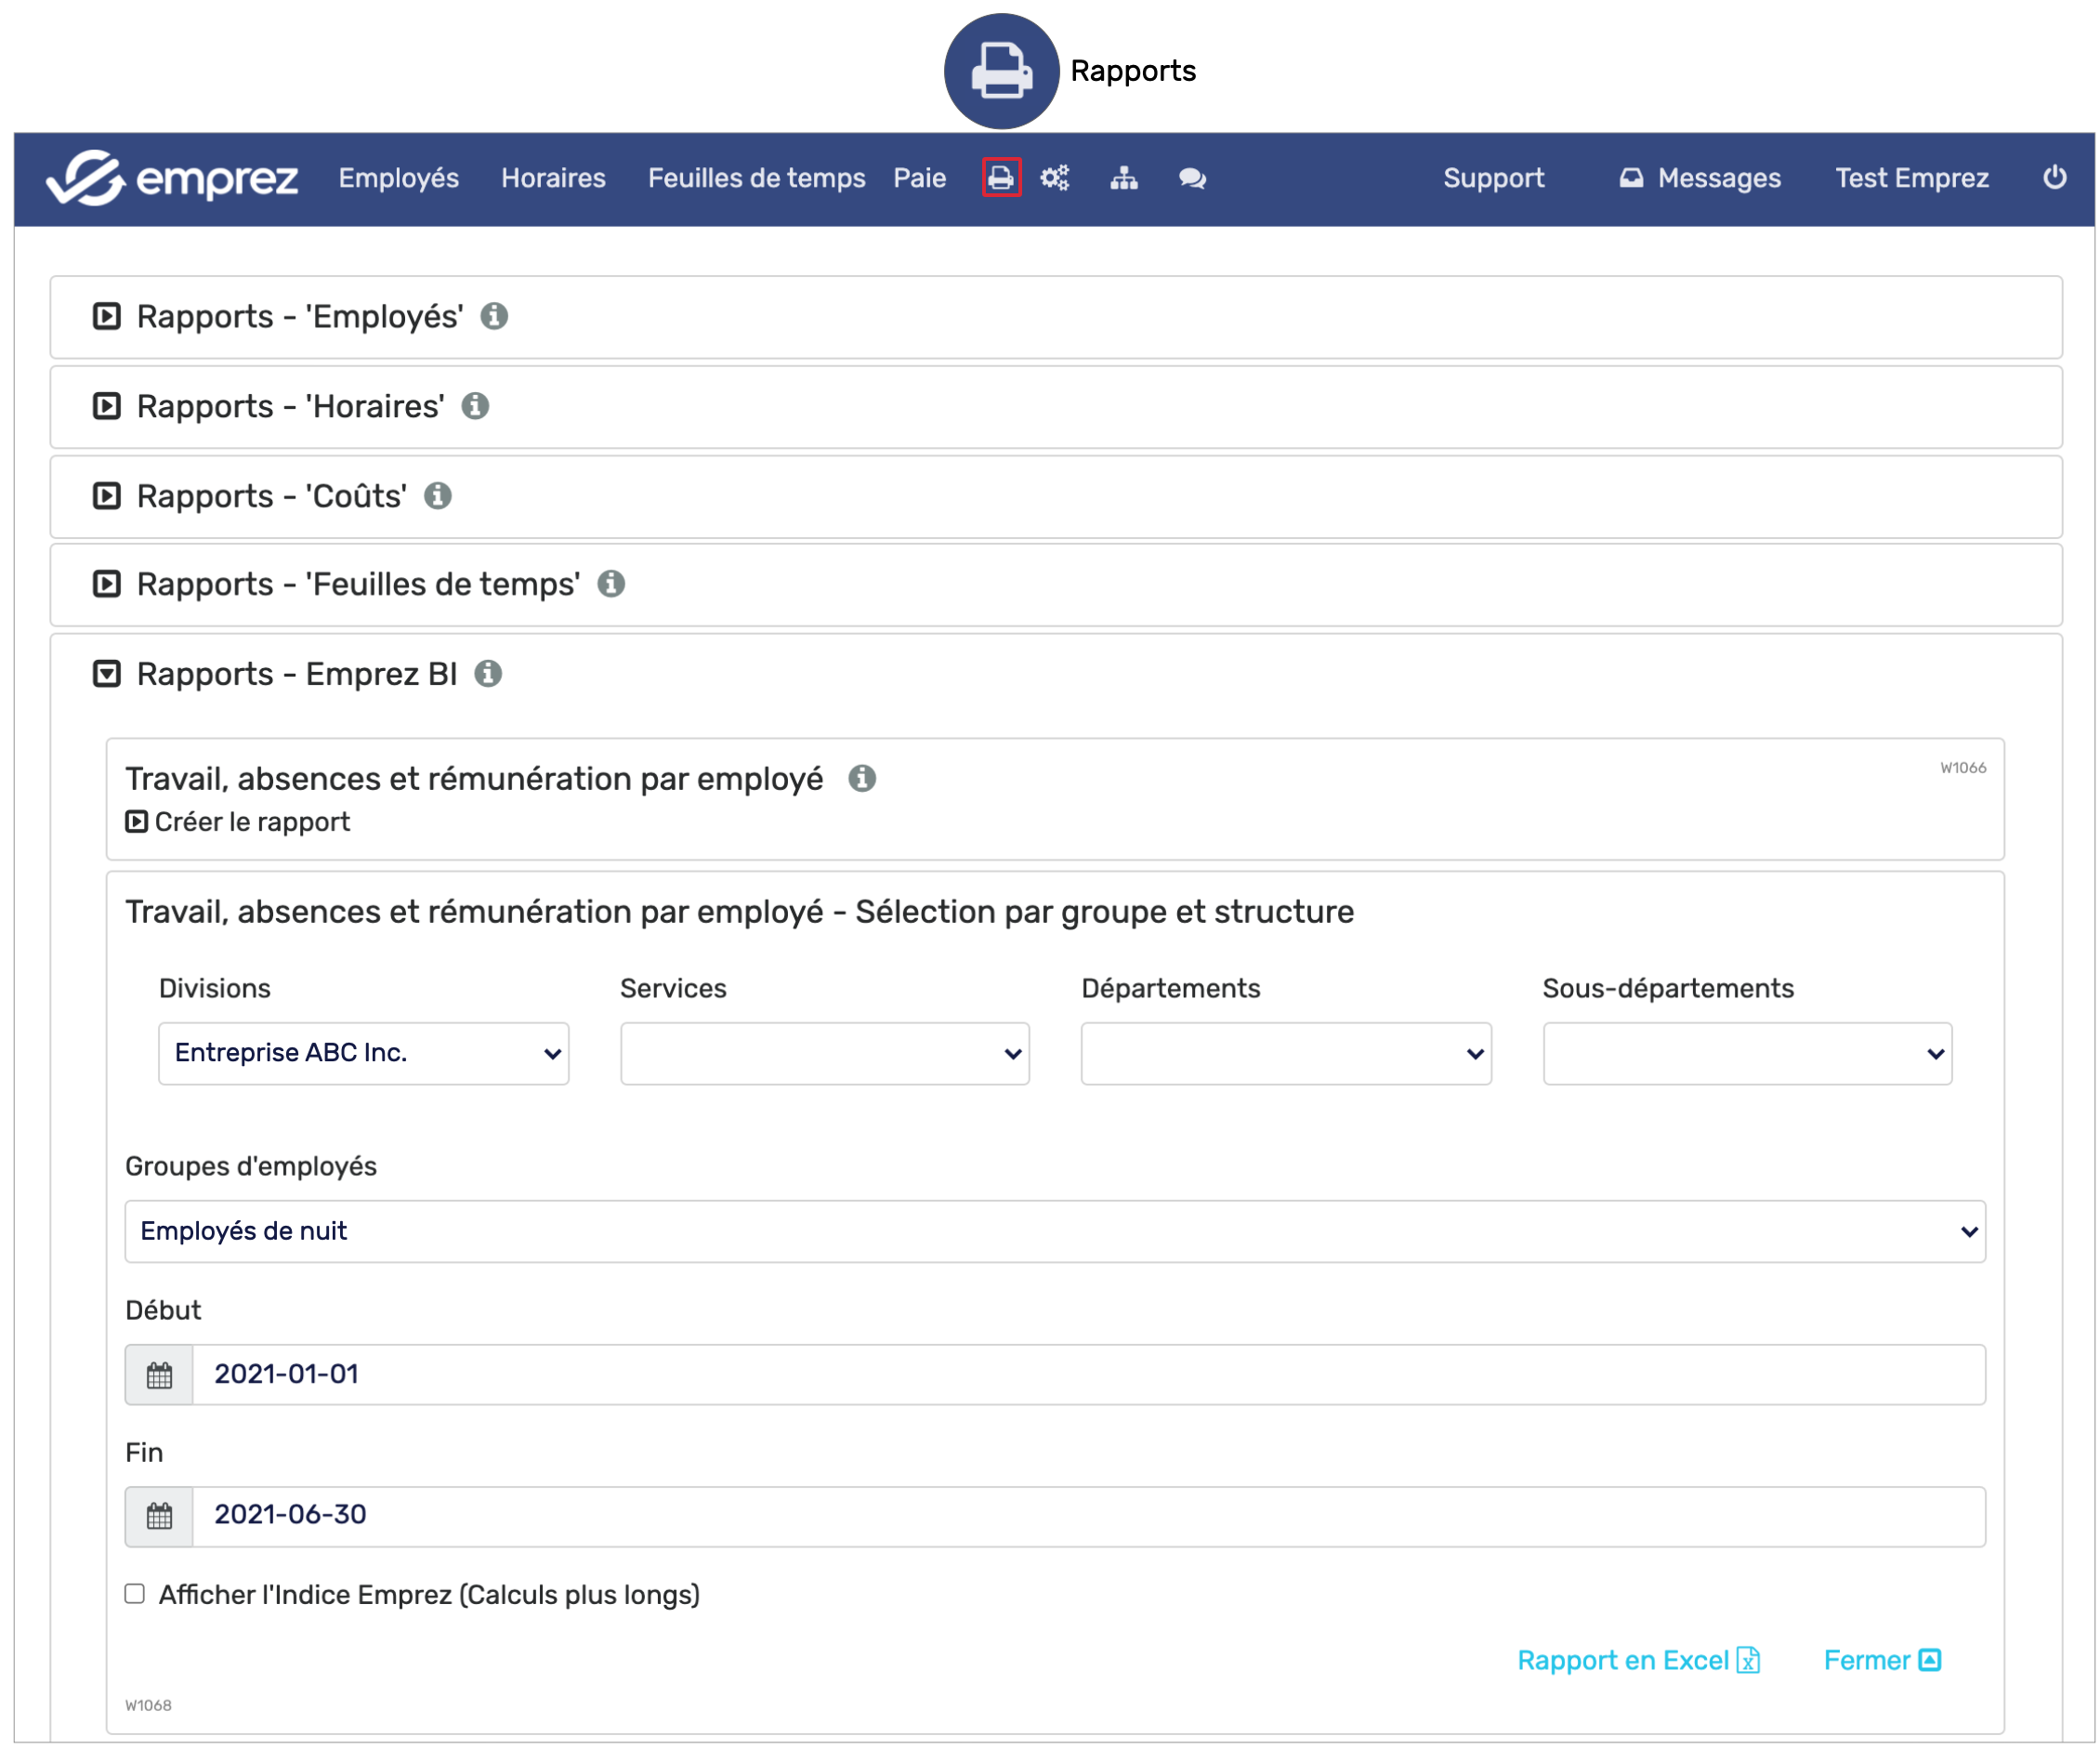
Task: Open the calendar icon for Début date
Action: point(159,1375)
